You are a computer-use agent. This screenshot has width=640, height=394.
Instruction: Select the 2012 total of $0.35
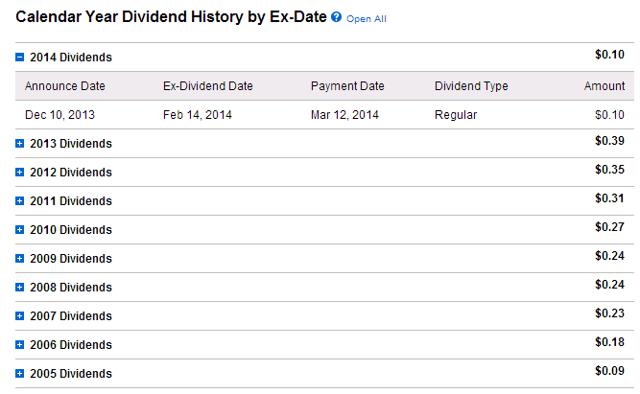click(x=609, y=169)
